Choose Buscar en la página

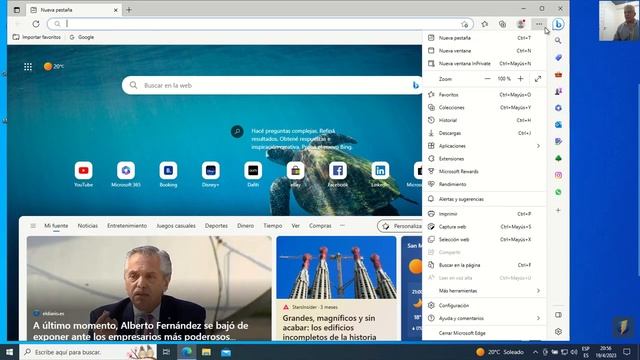coord(484,265)
